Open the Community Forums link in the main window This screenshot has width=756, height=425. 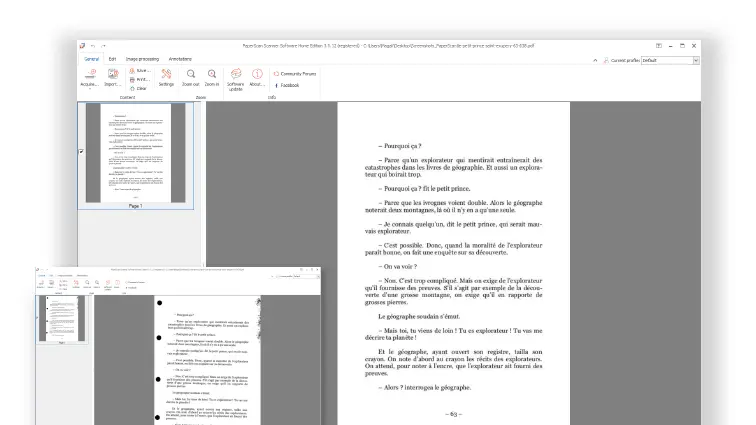tap(295, 74)
